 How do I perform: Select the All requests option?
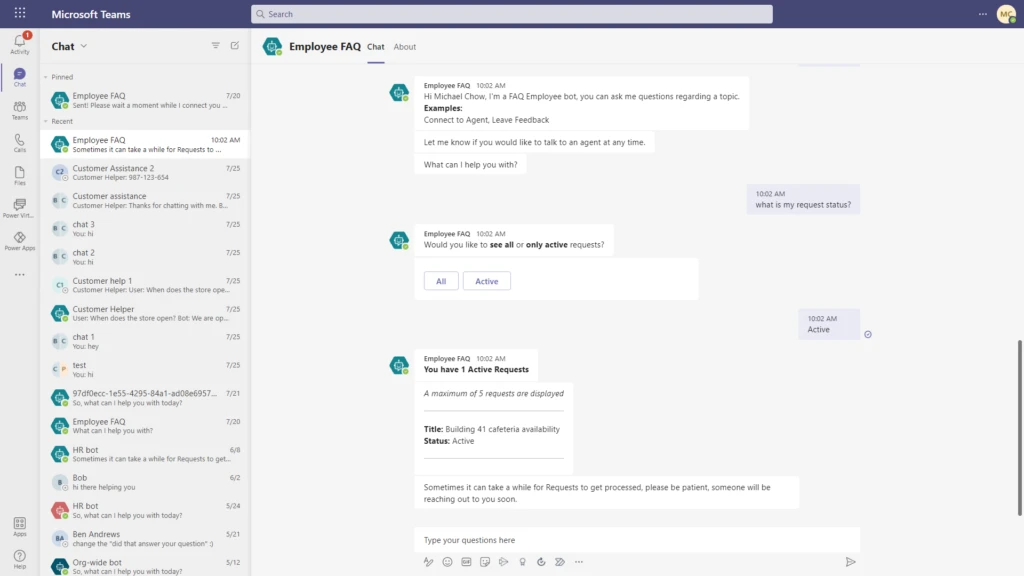coord(440,281)
